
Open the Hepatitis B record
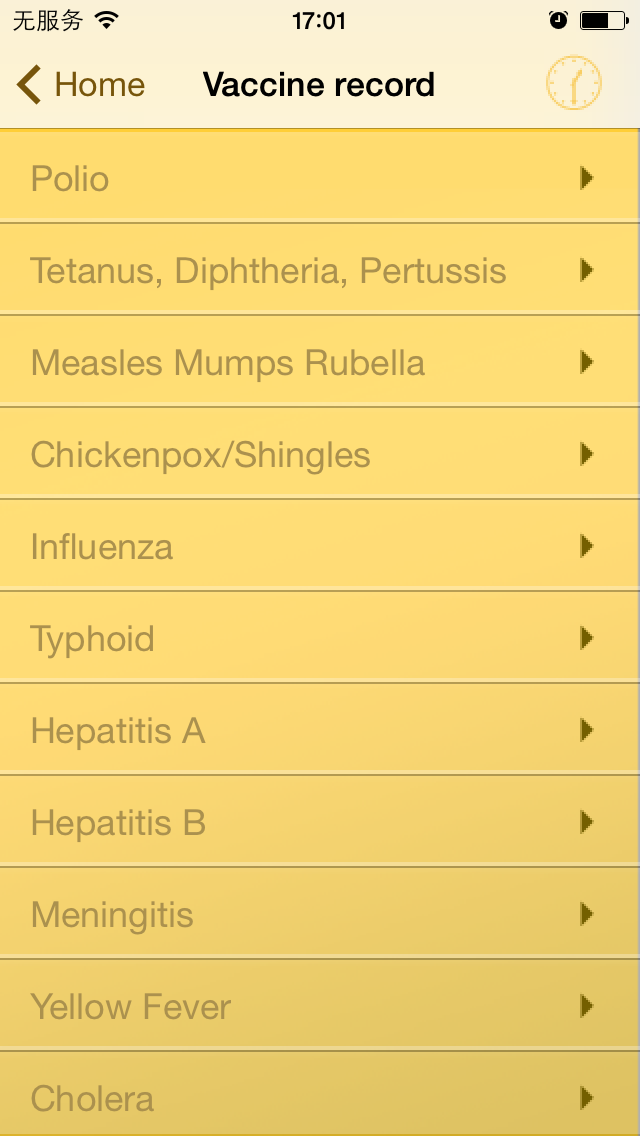(x=320, y=822)
